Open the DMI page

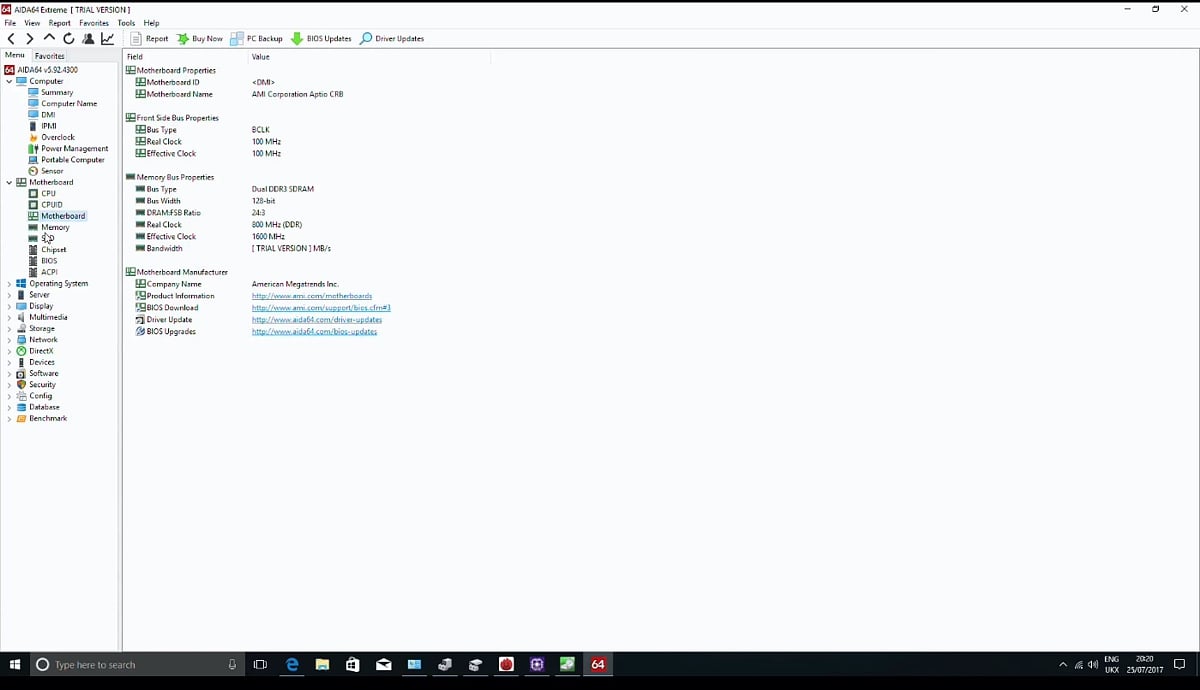point(48,115)
